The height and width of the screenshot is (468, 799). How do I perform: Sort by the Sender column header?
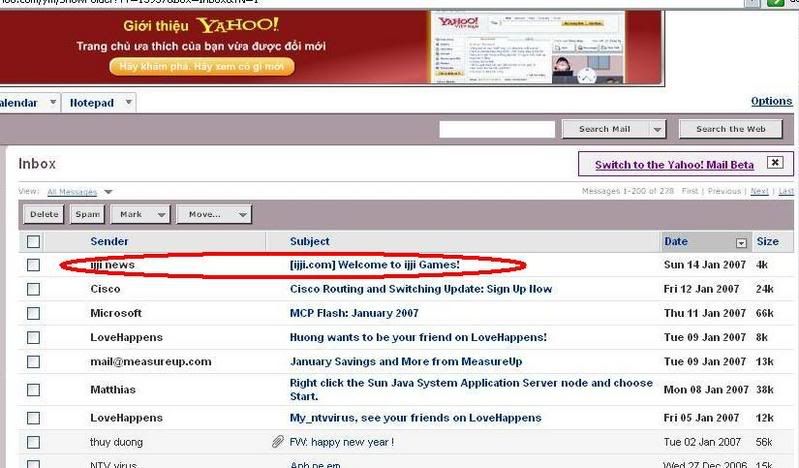coord(109,241)
